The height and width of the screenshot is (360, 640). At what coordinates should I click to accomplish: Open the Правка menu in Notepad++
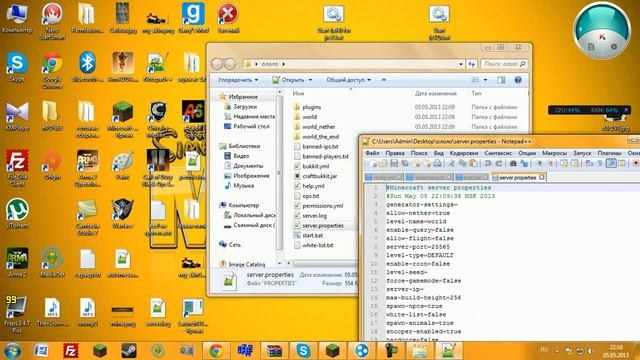click(395, 153)
